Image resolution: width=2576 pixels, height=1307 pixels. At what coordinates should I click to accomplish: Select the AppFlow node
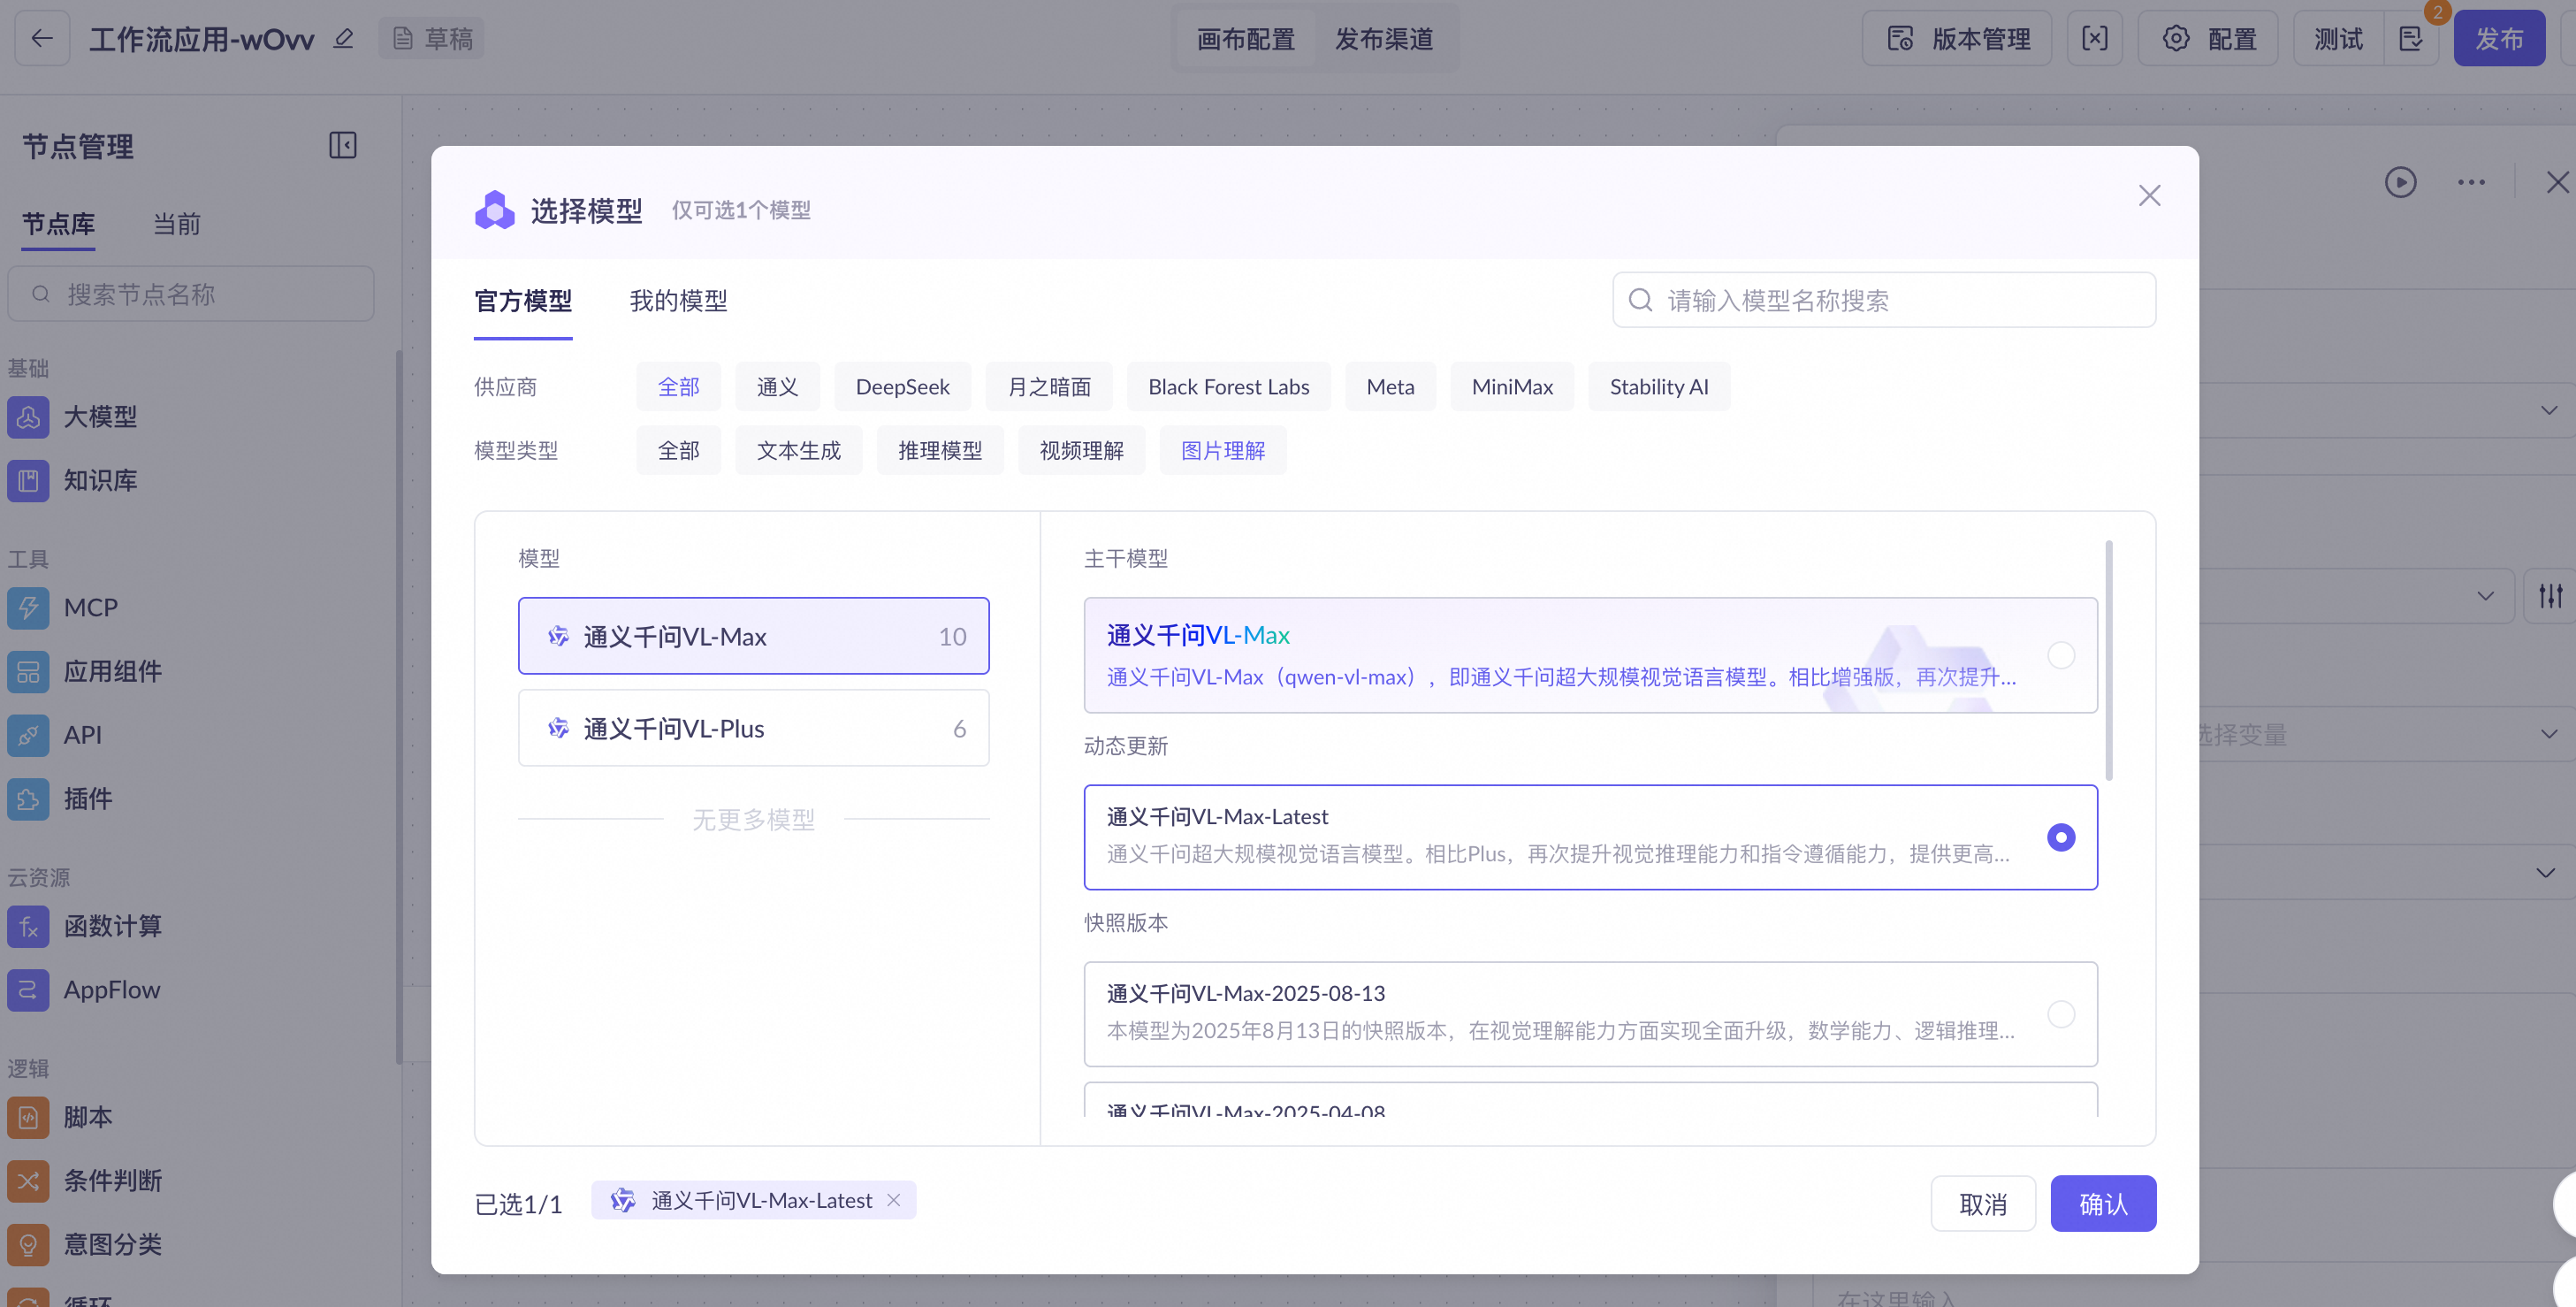coord(84,990)
